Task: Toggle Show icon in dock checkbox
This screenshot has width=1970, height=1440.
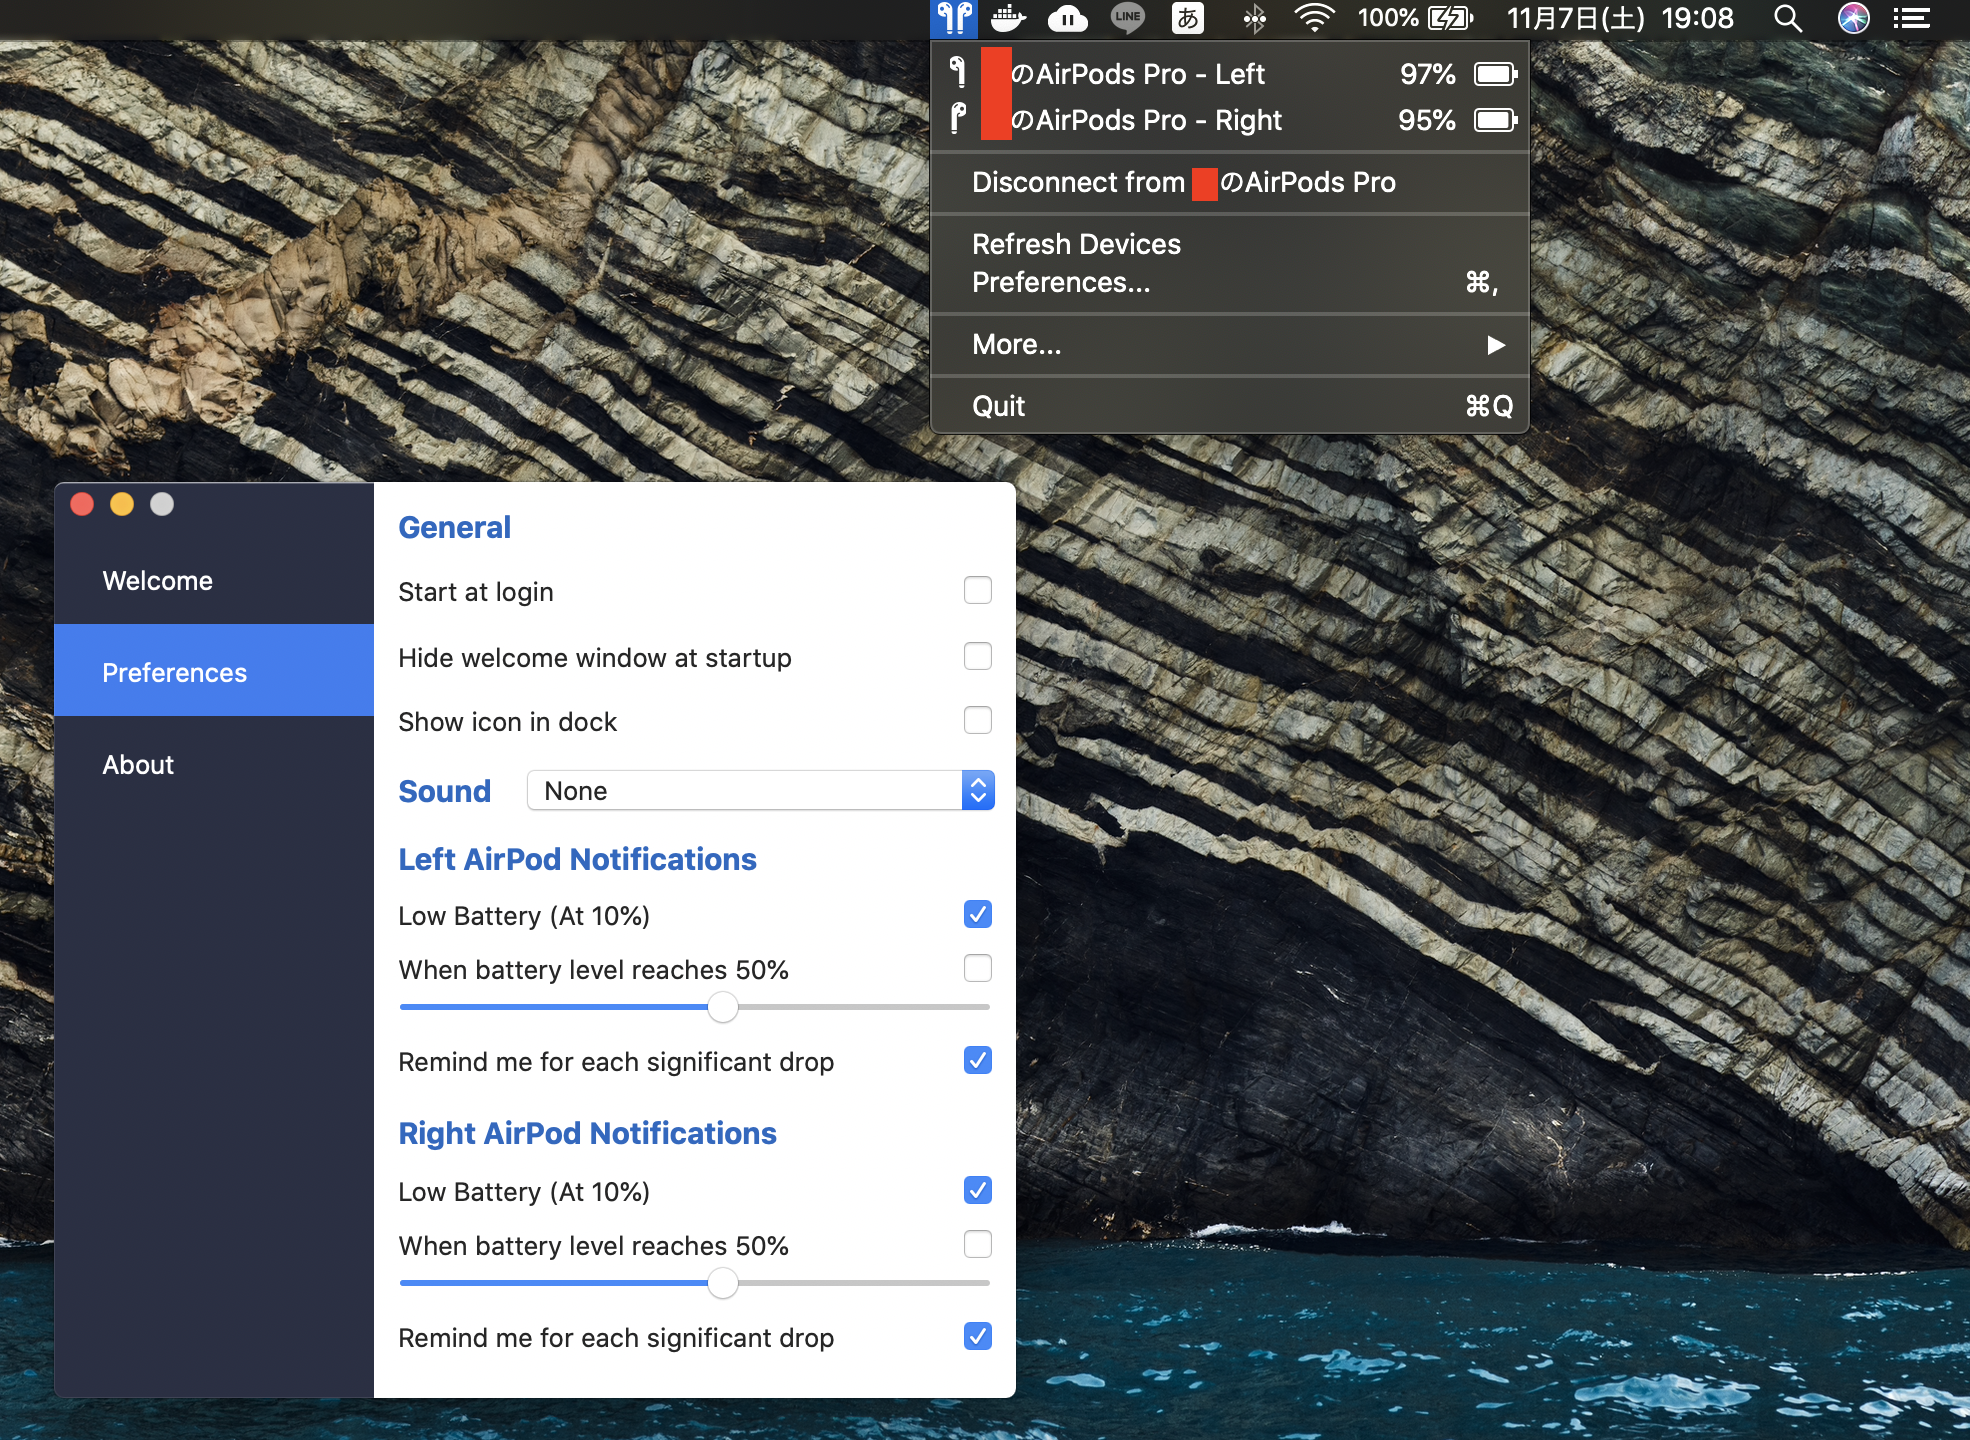Action: (977, 720)
